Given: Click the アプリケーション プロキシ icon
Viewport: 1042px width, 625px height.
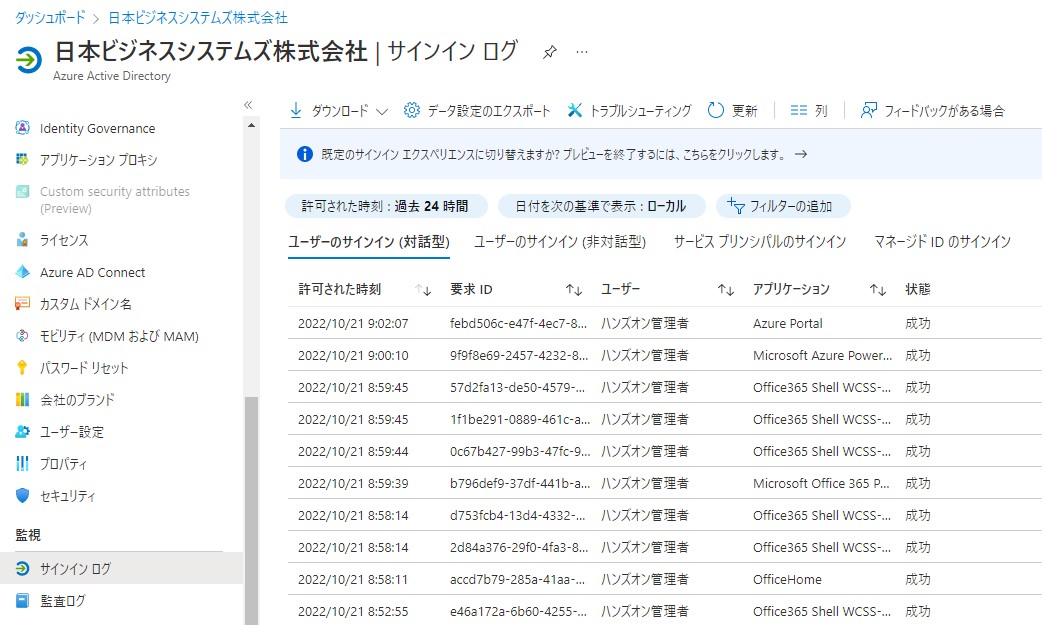Looking at the screenshot, I should click(x=23, y=160).
